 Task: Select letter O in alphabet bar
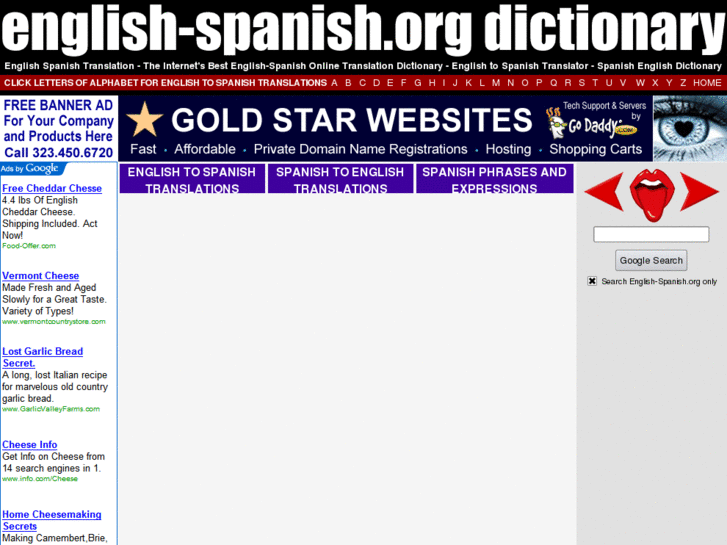[x=525, y=83]
